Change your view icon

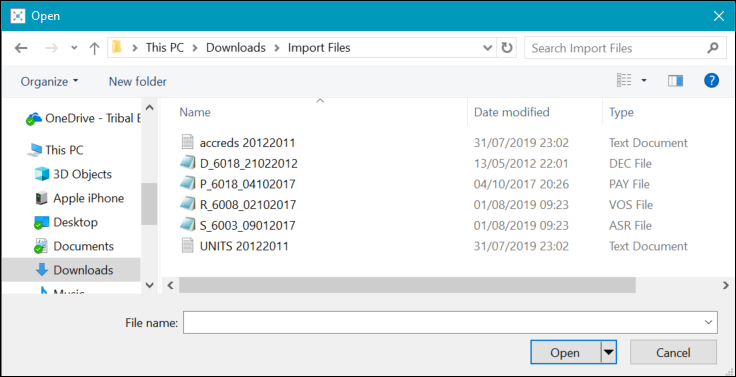[x=624, y=81]
